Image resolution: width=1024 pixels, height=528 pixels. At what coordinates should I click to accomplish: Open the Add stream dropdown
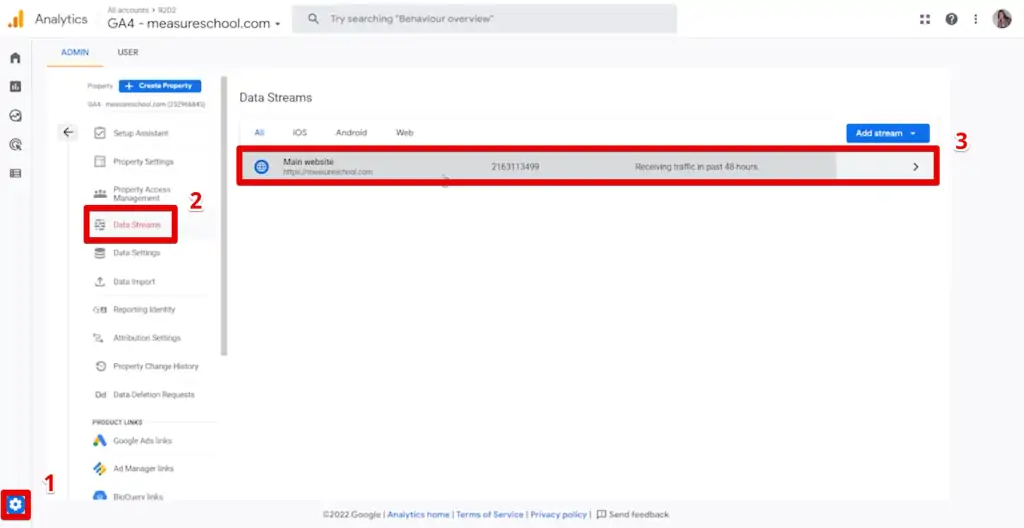coord(888,133)
